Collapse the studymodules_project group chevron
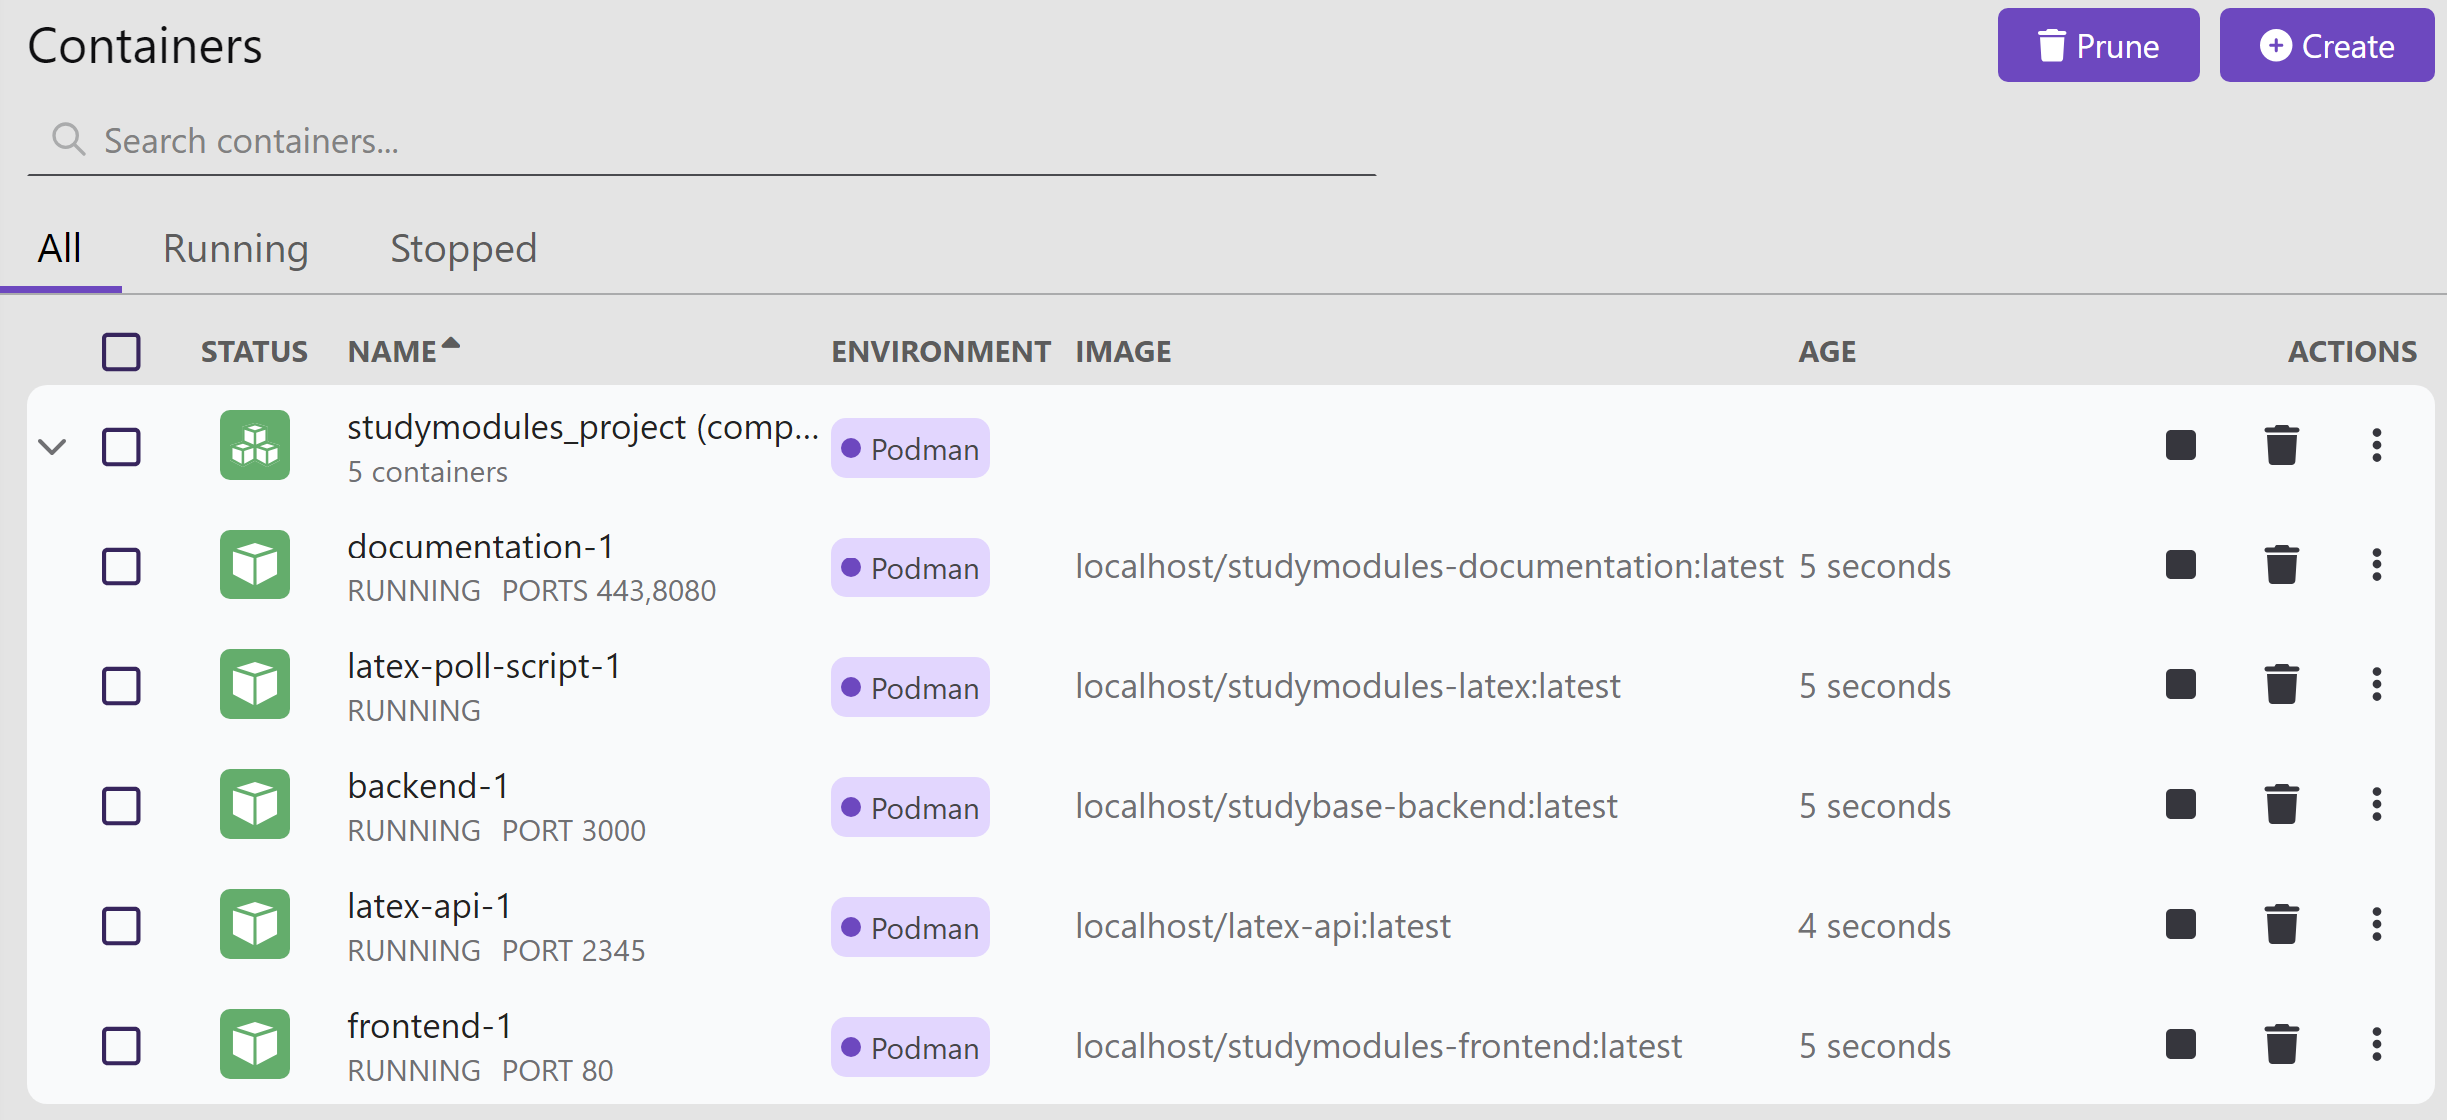This screenshot has width=2447, height=1120. [52, 446]
